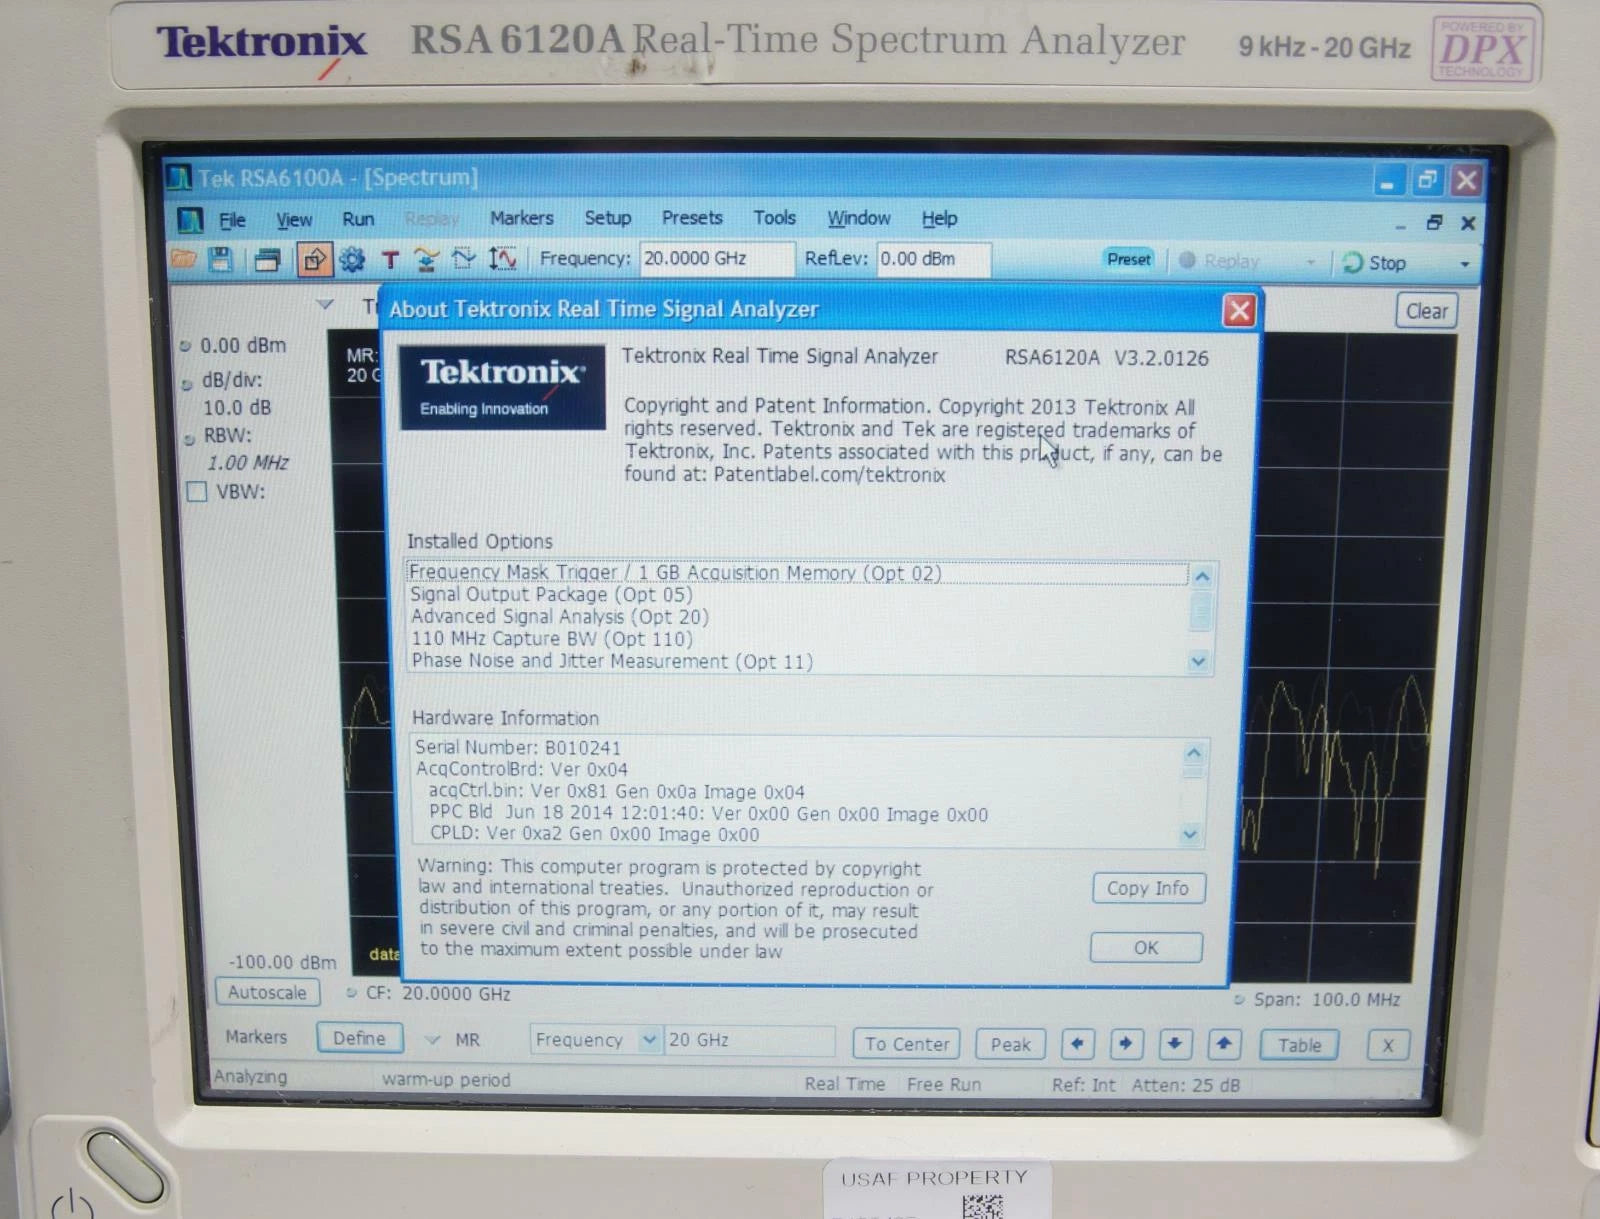Move marker up with arrow button

click(1224, 1044)
